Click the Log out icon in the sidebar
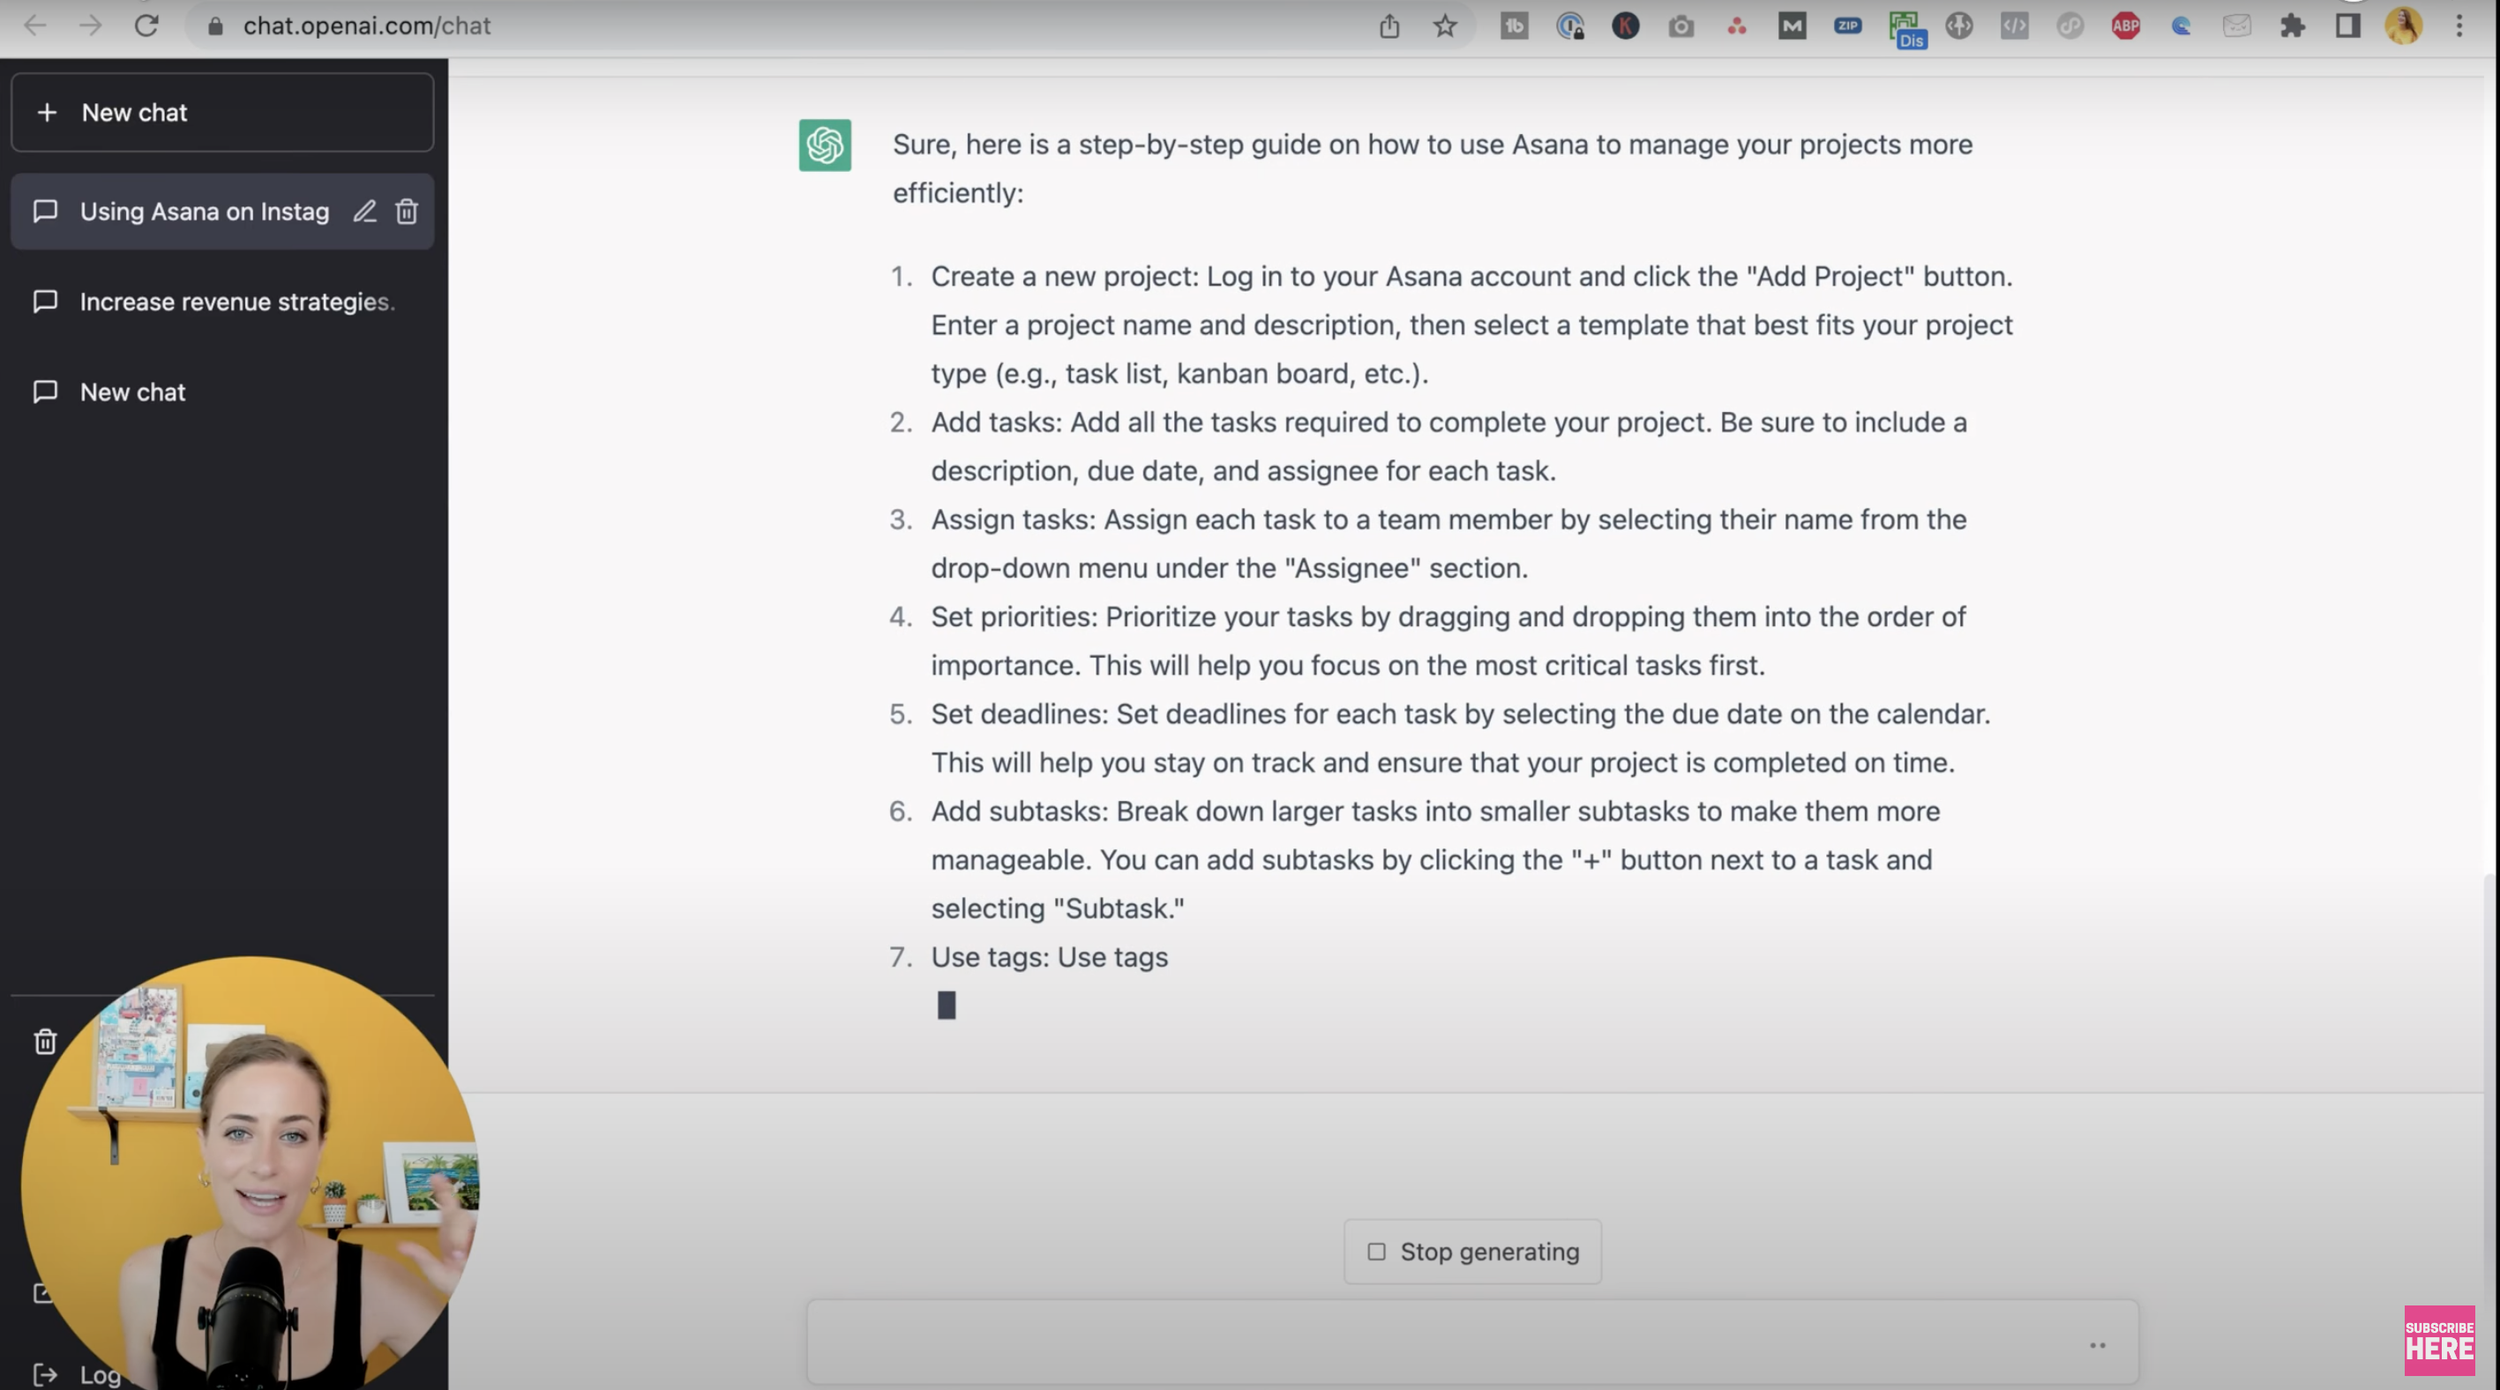The width and height of the screenshot is (2500, 1390). 45,1375
